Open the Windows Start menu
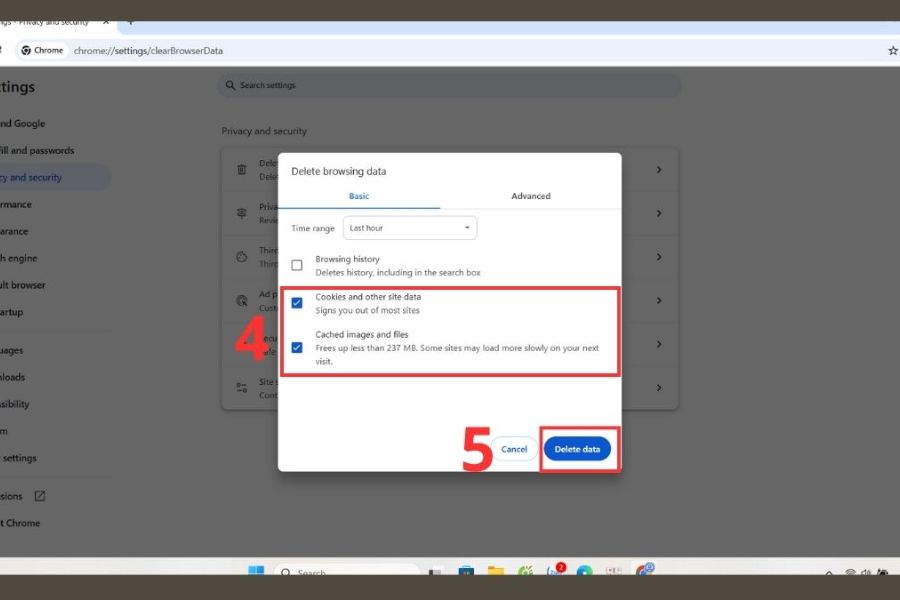The image size is (900, 600). pyautogui.click(x=256, y=572)
